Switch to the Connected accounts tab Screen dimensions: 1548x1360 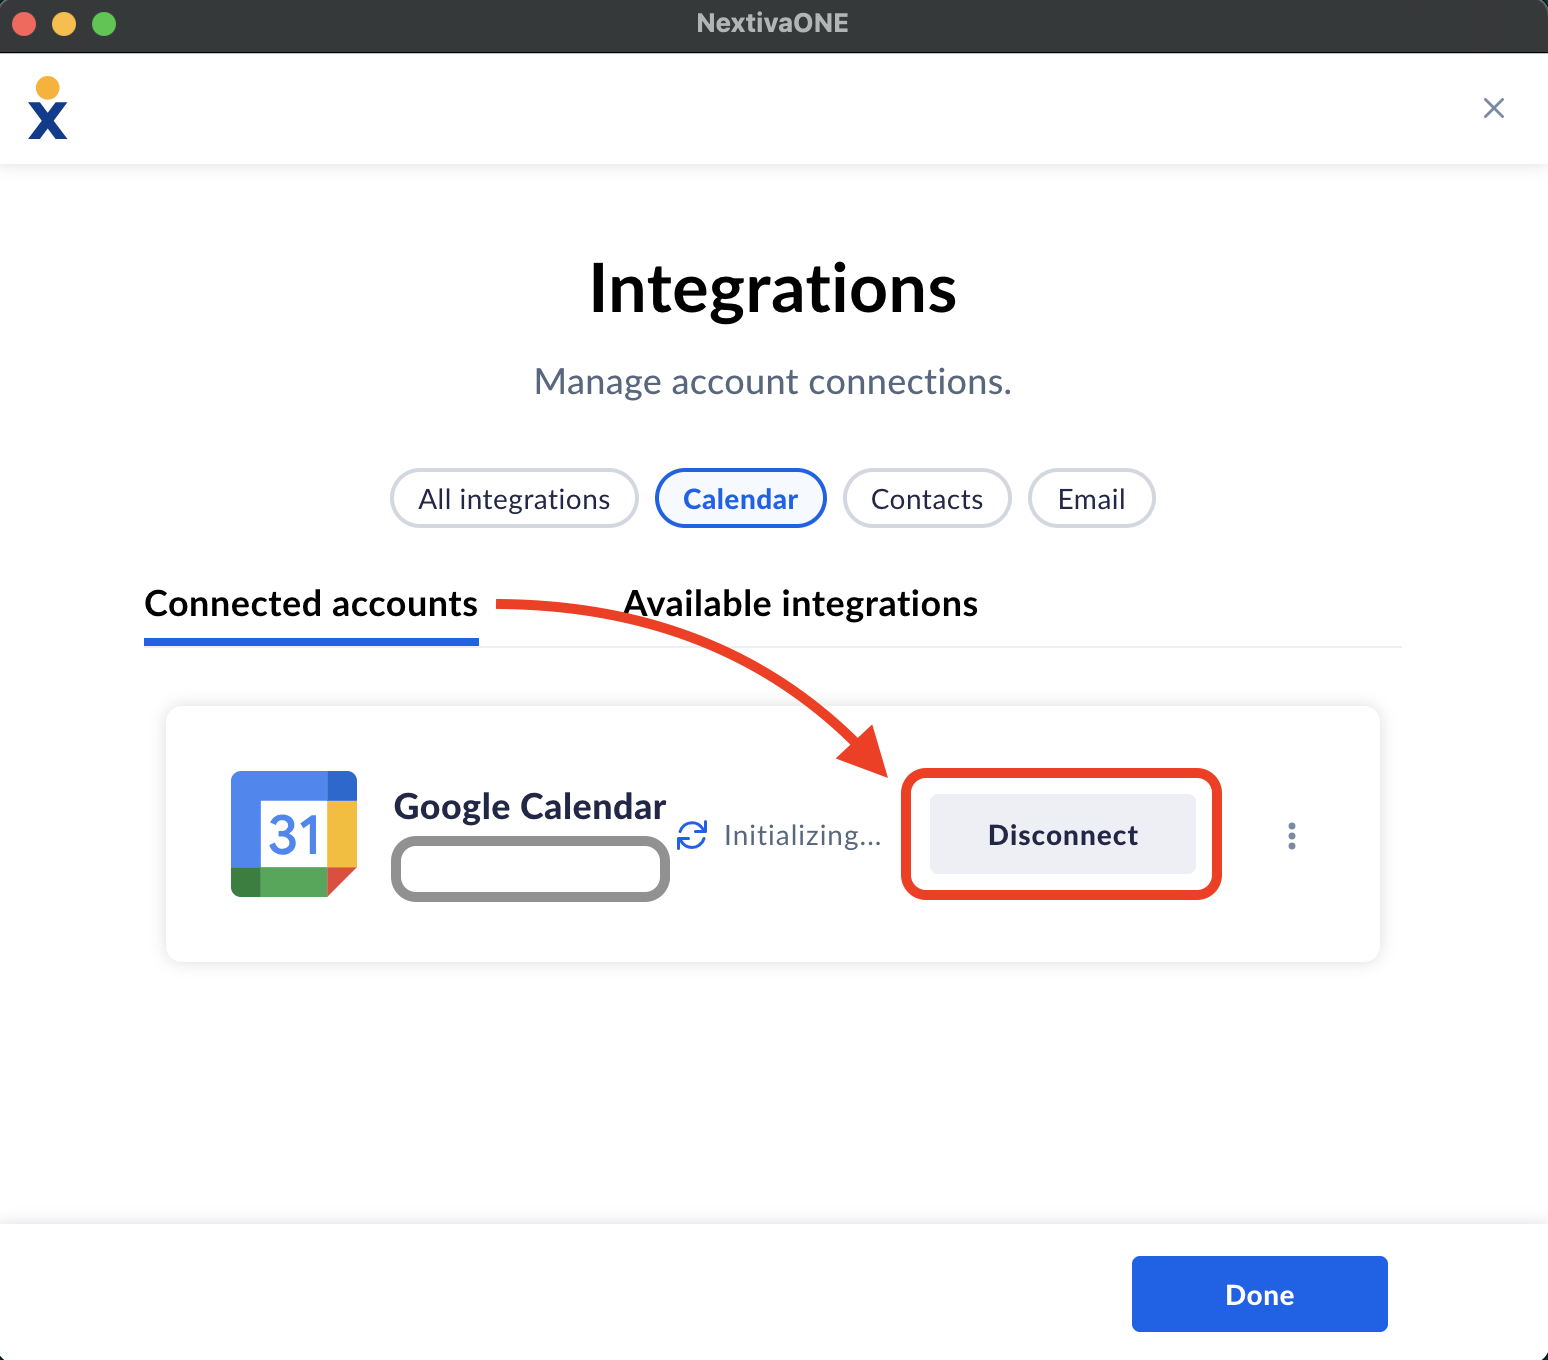tap(311, 604)
